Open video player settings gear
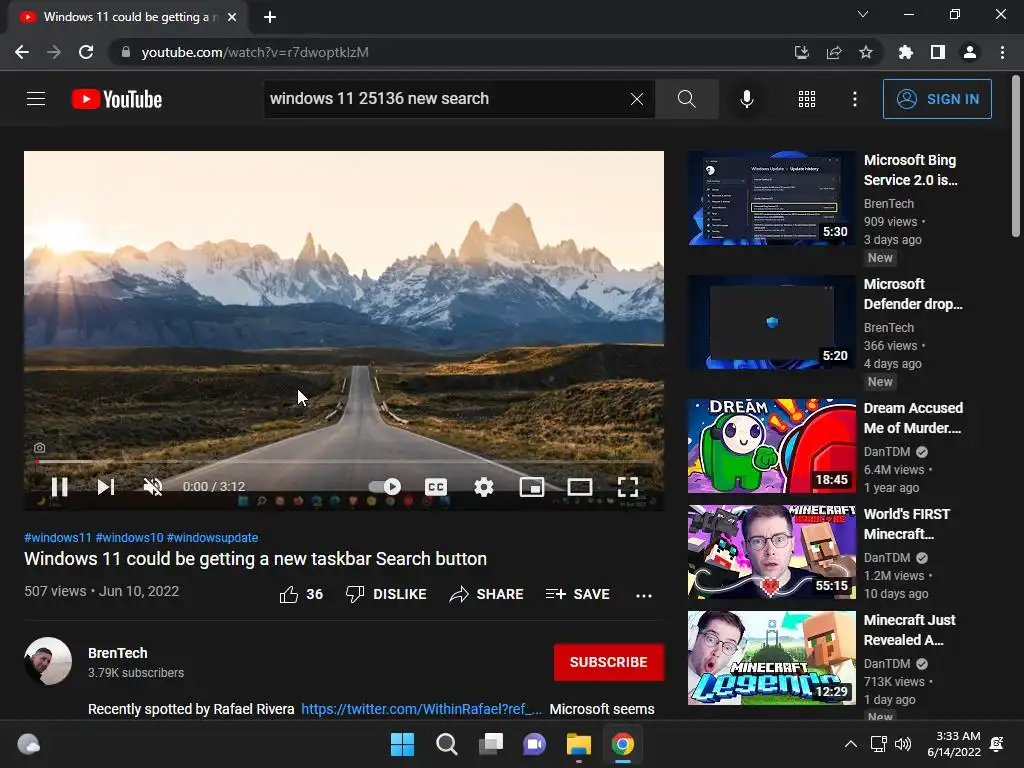Screen dimensions: 1024x768 (483, 487)
